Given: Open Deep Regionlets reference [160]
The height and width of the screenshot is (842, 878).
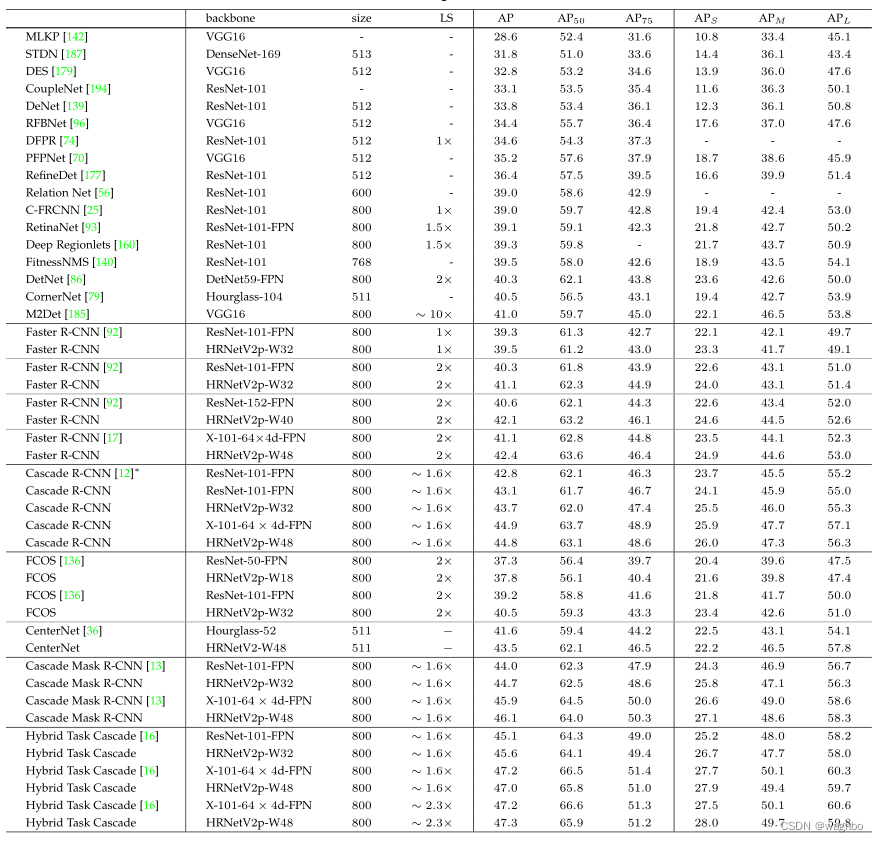Looking at the screenshot, I should point(127,245).
